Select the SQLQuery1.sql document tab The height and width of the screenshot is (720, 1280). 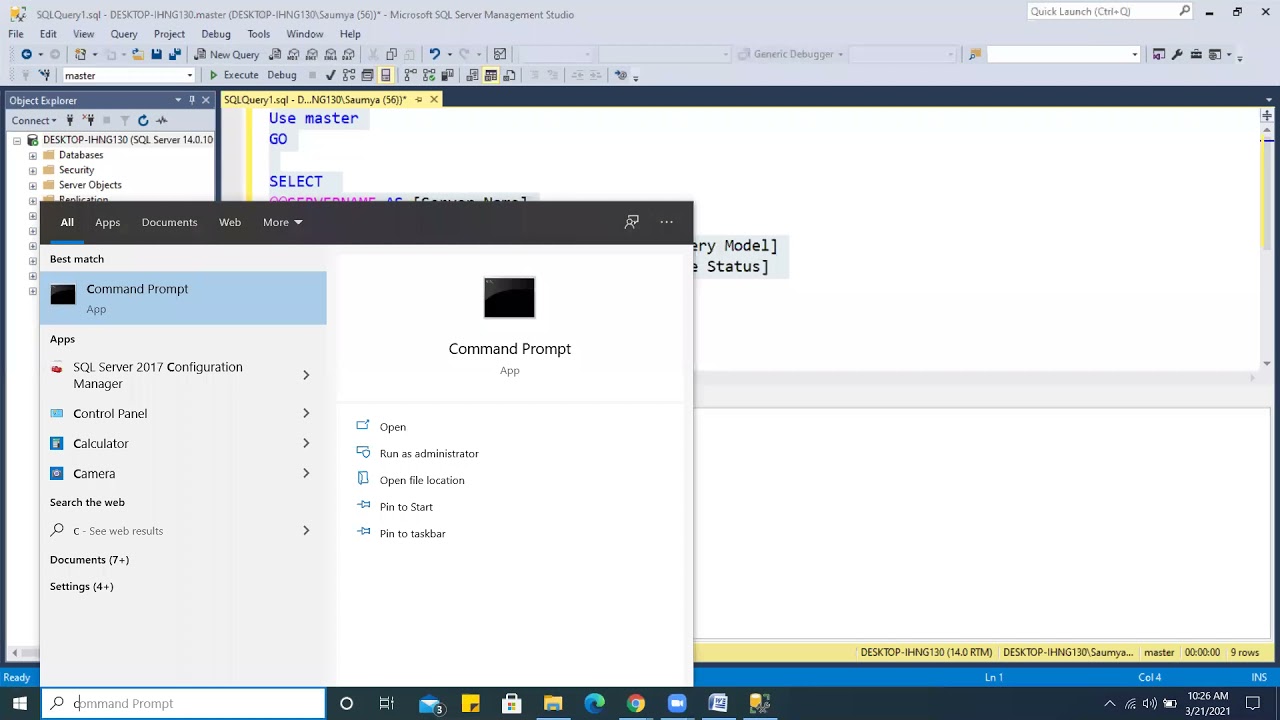(315, 100)
